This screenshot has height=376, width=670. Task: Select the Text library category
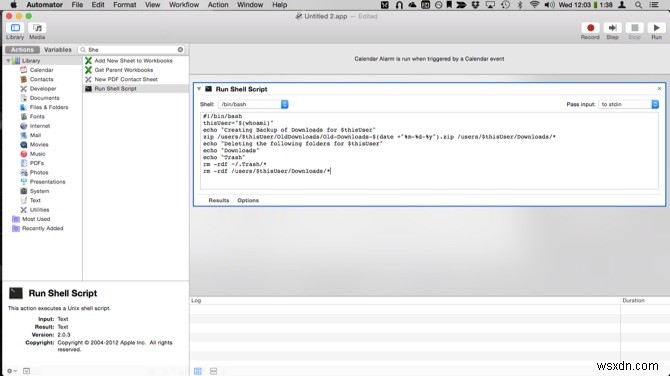[x=35, y=200]
